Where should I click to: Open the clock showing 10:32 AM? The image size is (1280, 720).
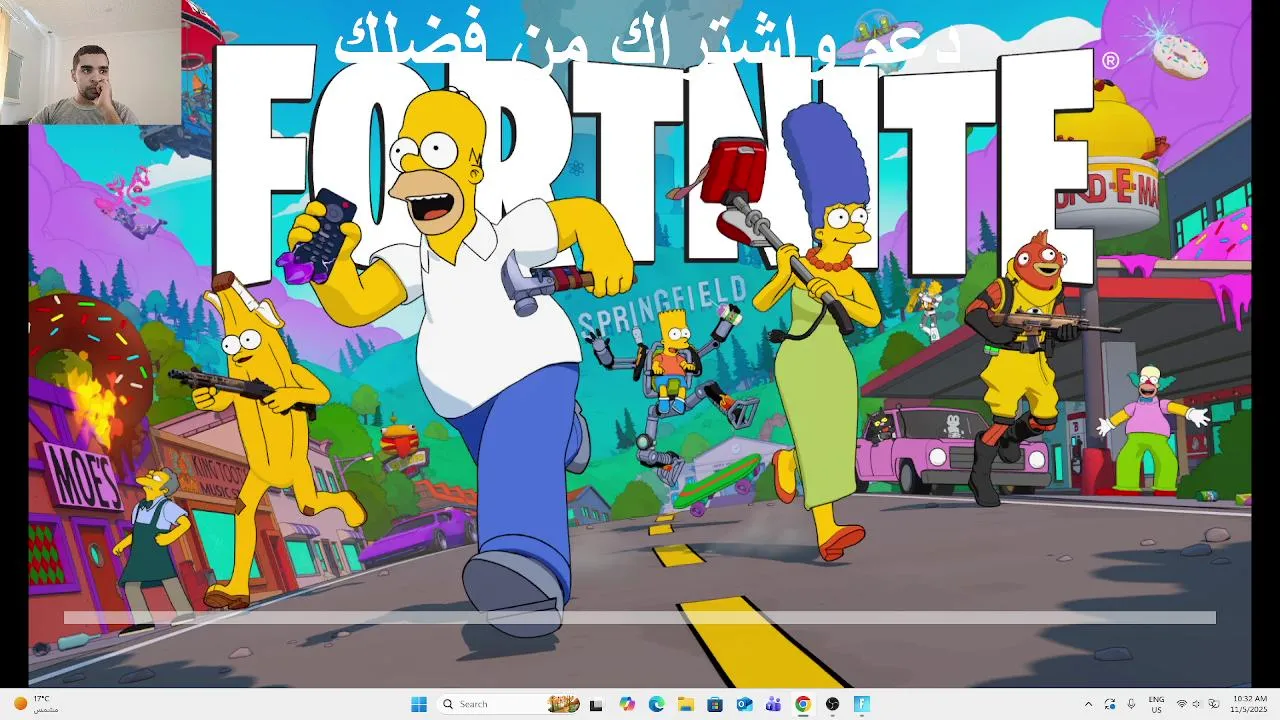pos(1250,704)
